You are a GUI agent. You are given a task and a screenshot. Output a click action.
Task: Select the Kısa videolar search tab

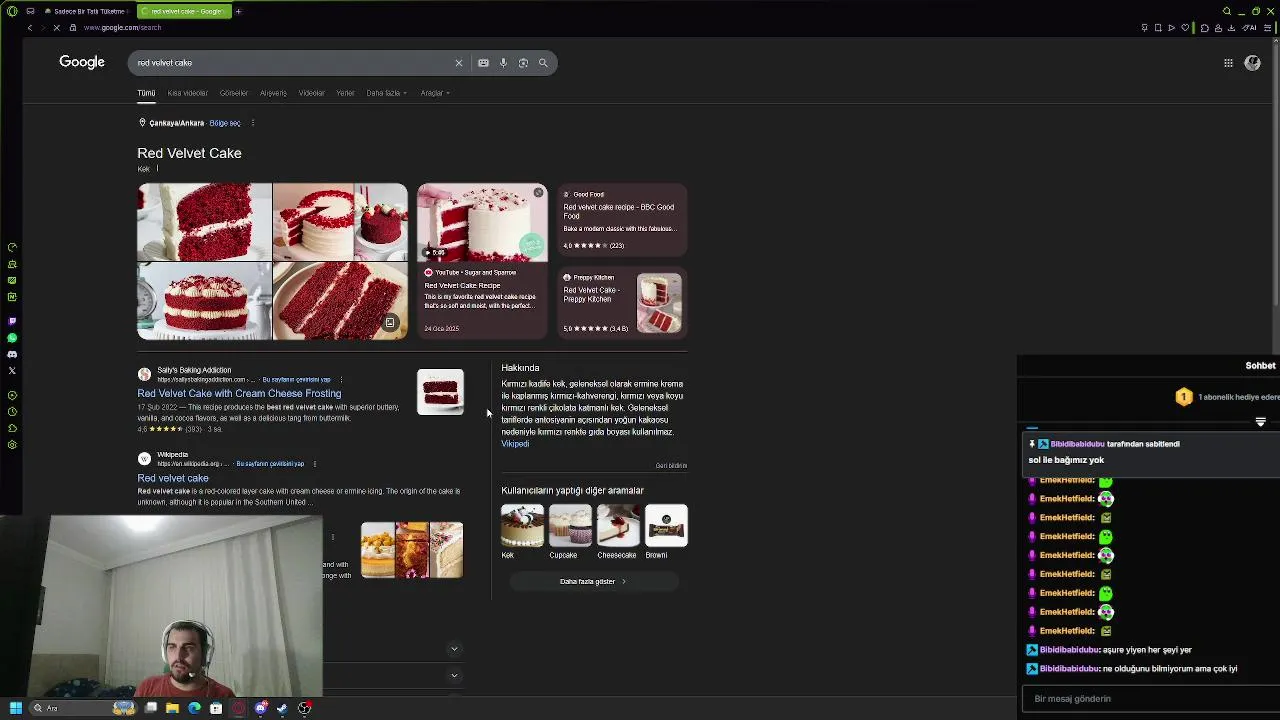(187, 93)
